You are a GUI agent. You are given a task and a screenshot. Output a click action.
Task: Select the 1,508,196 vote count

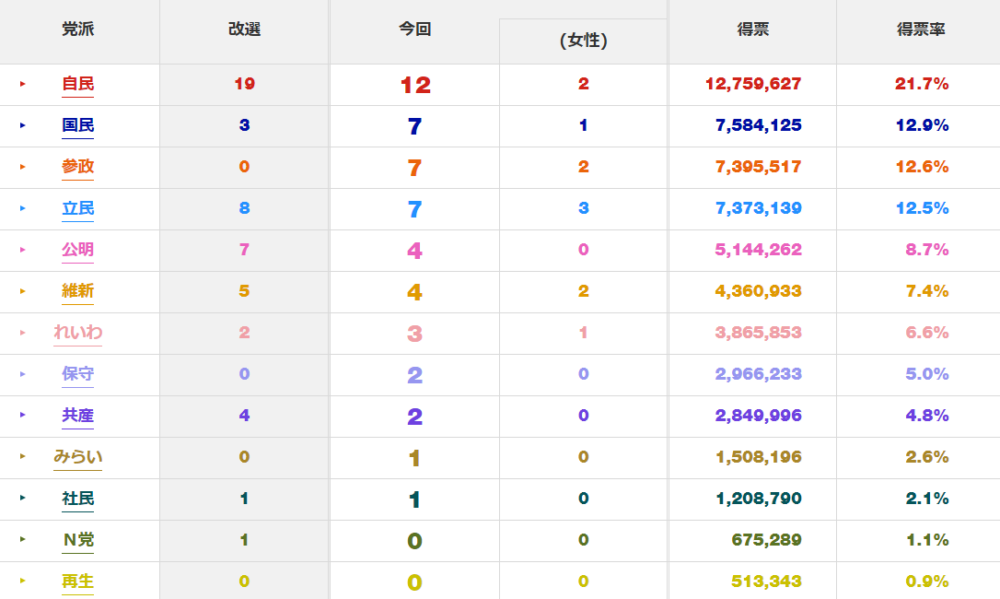click(x=758, y=457)
